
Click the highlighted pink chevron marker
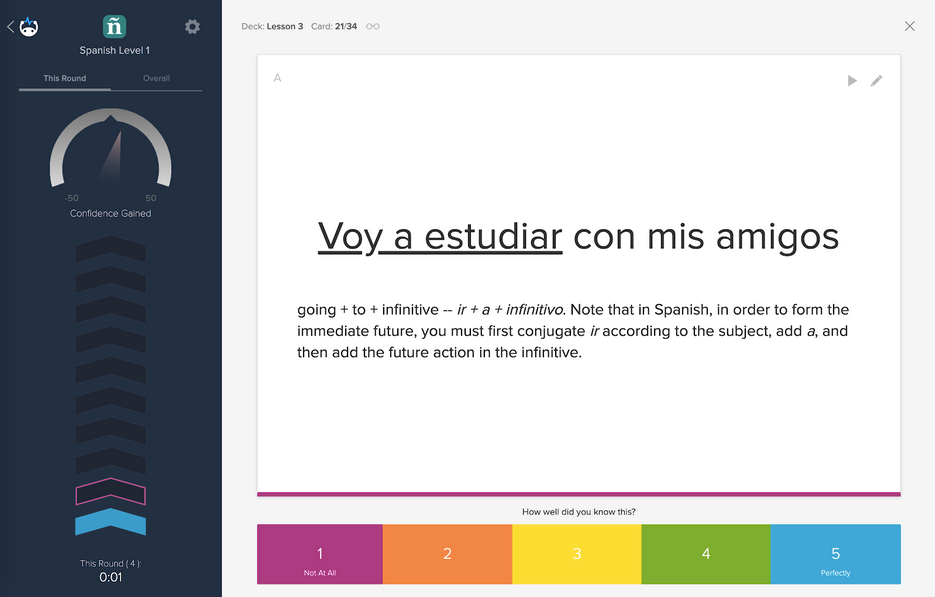[x=110, y=492]
